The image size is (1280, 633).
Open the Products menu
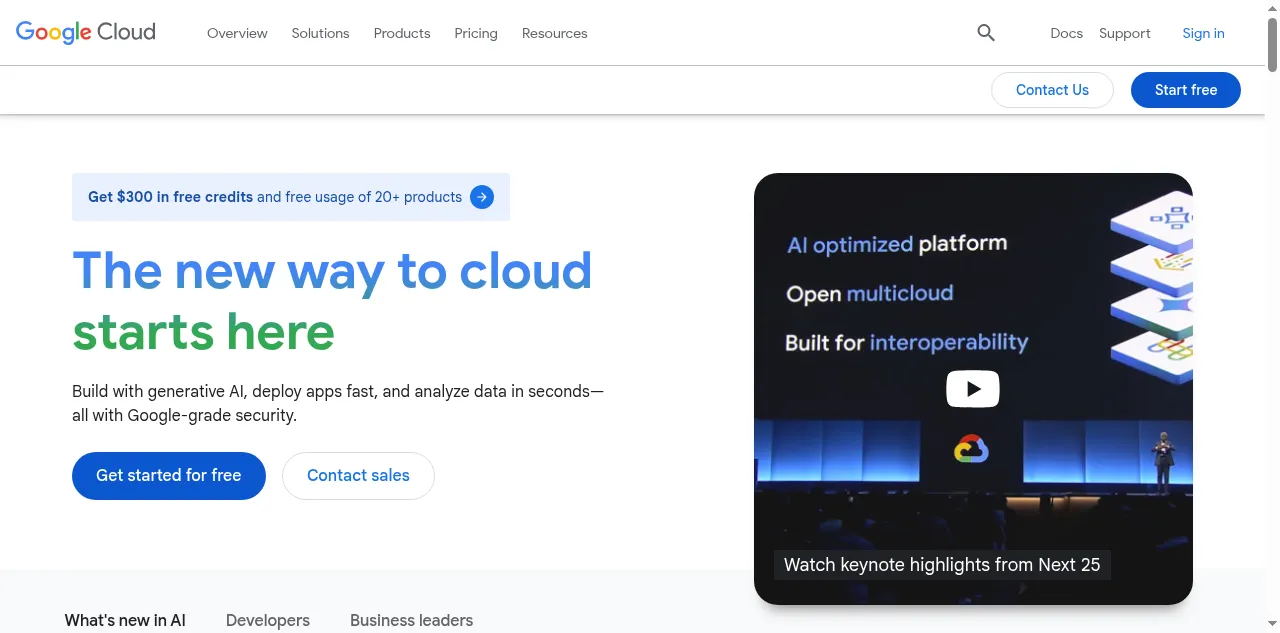(x=402, y=33)
